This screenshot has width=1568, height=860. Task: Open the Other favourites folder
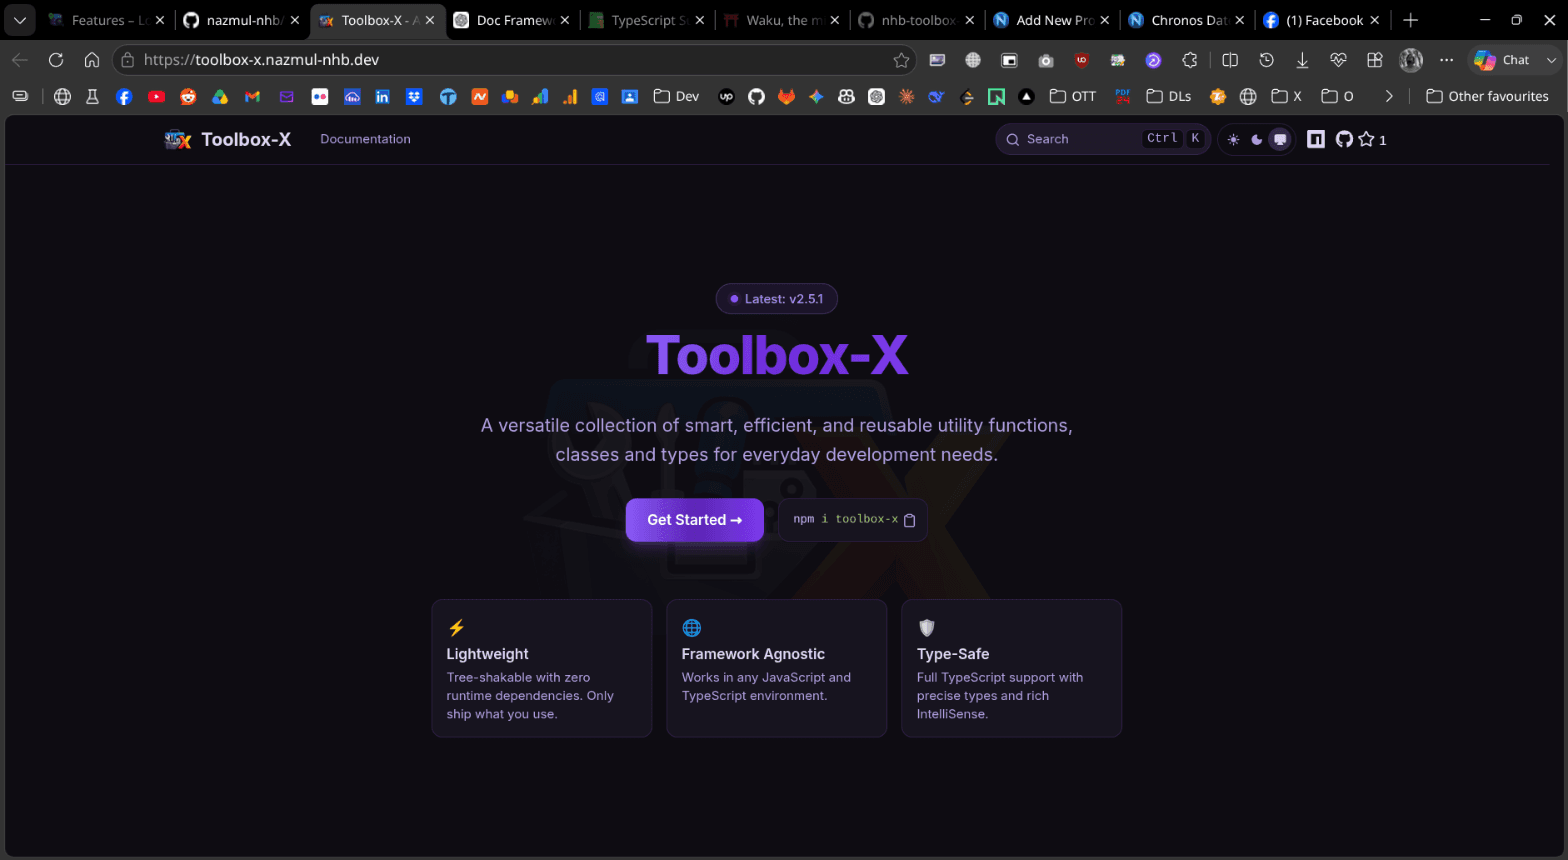pyautogui.click(x=1487, y=97)
